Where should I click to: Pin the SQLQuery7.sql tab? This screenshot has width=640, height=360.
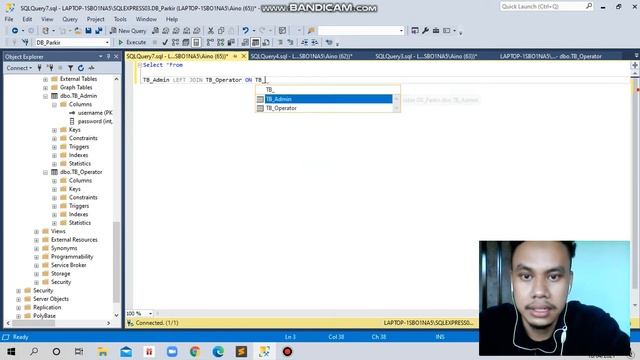(235, 56)
